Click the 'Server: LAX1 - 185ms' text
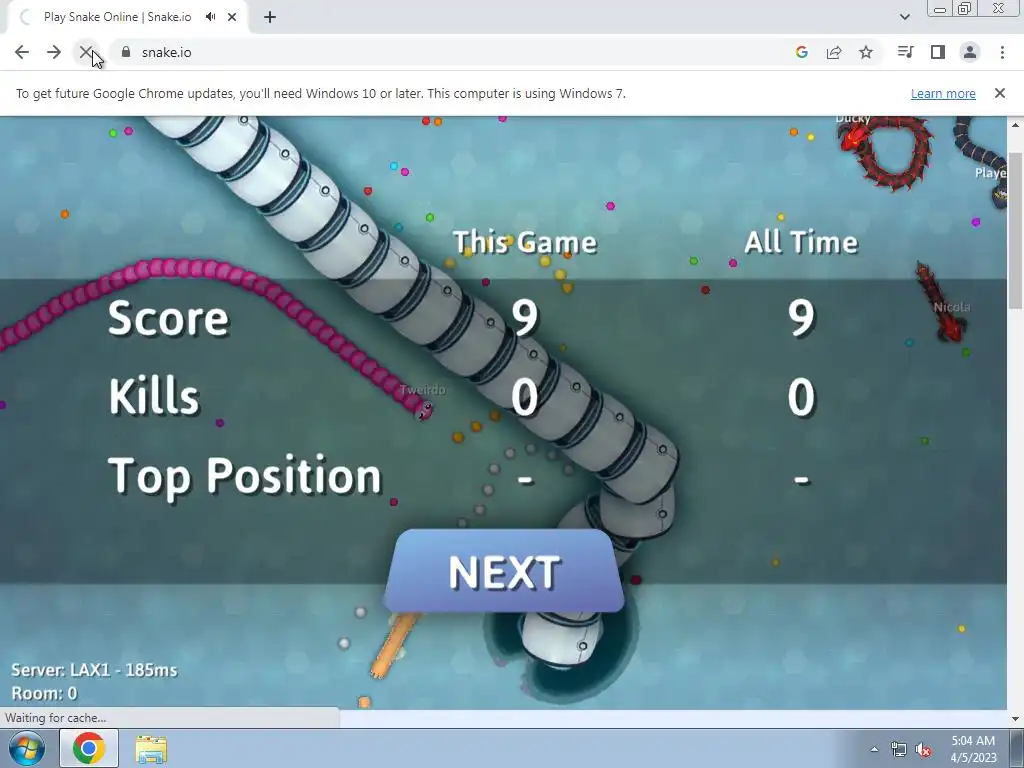 (94, 670)
